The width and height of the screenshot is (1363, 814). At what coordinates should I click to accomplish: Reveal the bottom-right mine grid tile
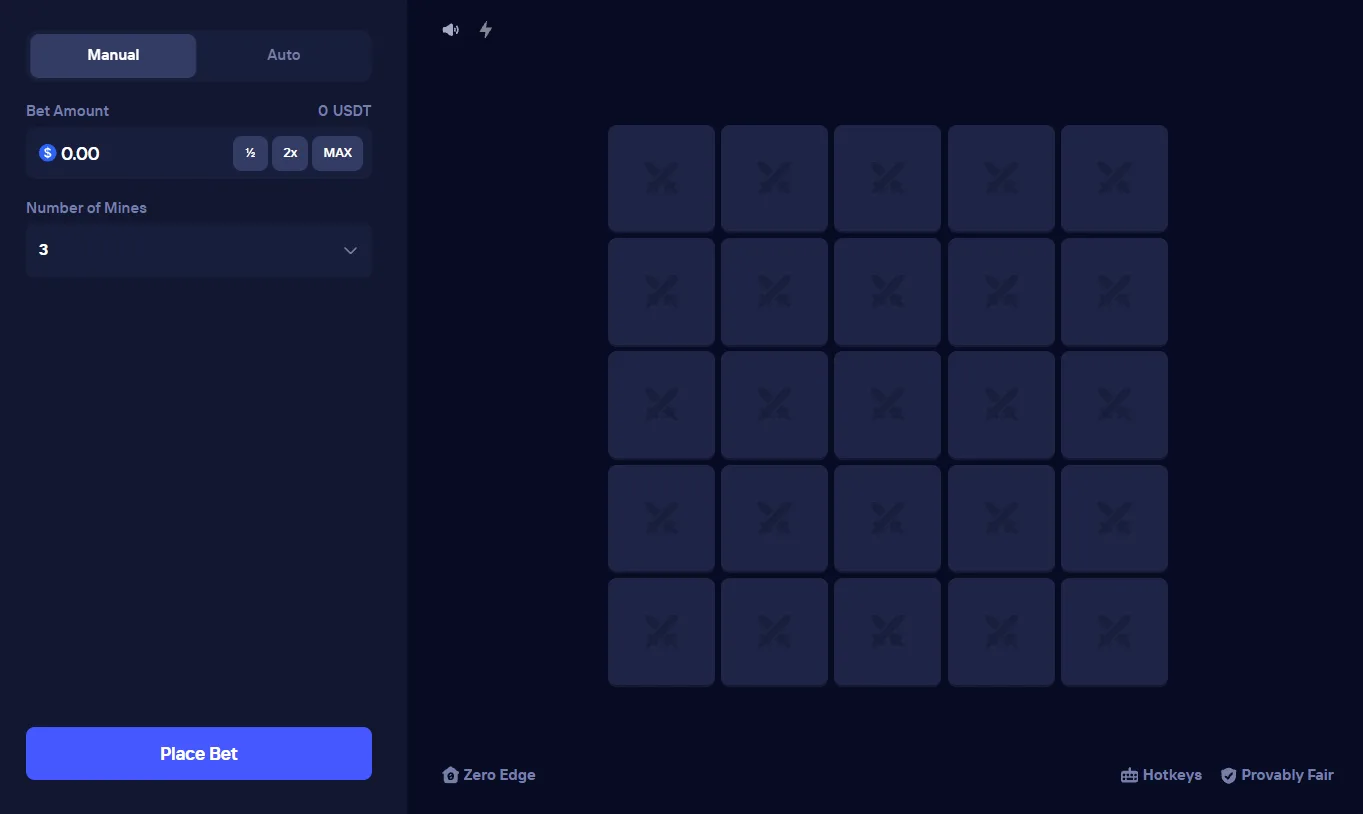coord(1114,632)
